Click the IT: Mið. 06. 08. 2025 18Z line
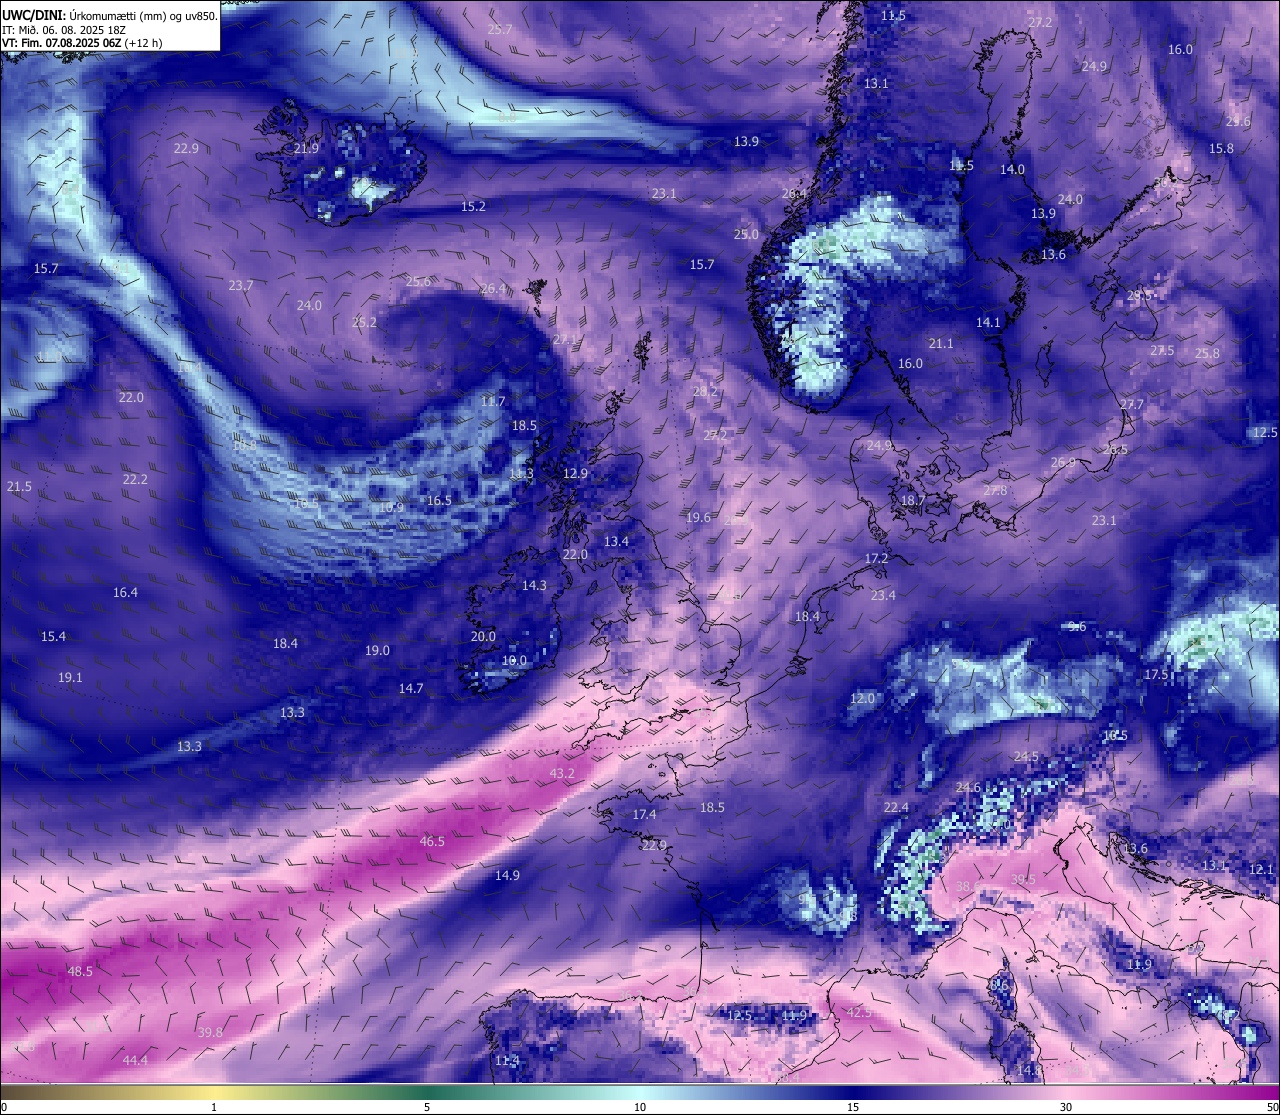The width and height of the screenshot is (1280, 1115). 64,30
